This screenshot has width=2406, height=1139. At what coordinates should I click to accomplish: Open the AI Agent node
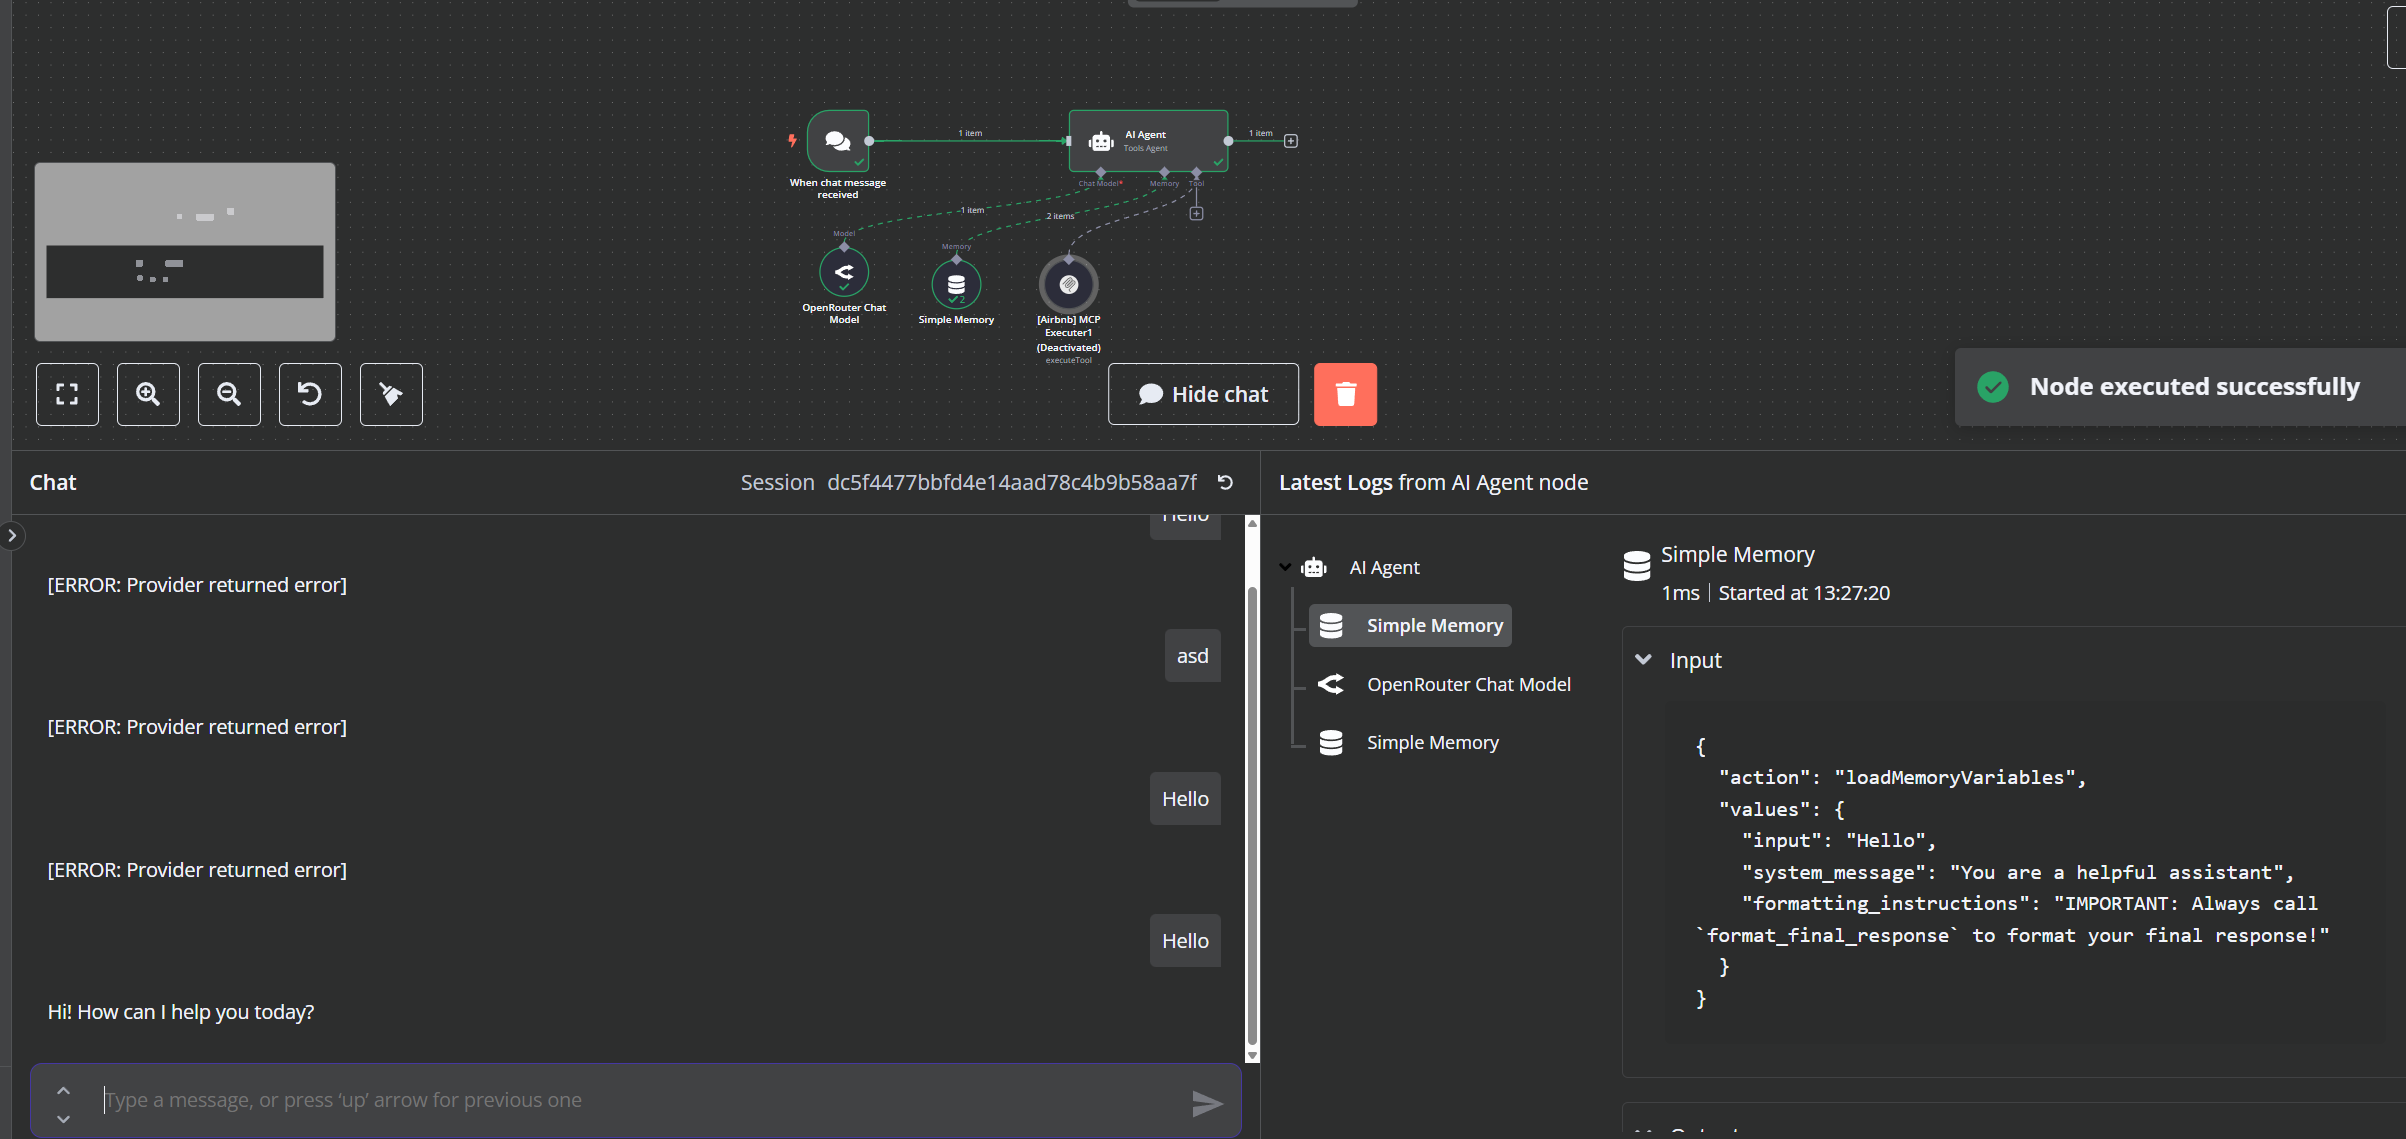[x=1148, y=140]
